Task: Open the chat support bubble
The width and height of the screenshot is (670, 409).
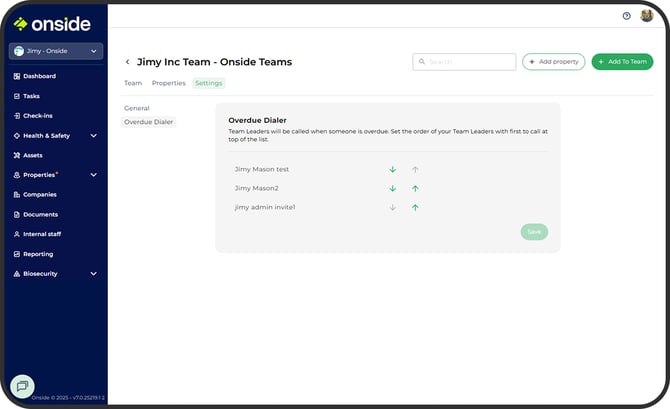Action: click(x=22, y=386)
